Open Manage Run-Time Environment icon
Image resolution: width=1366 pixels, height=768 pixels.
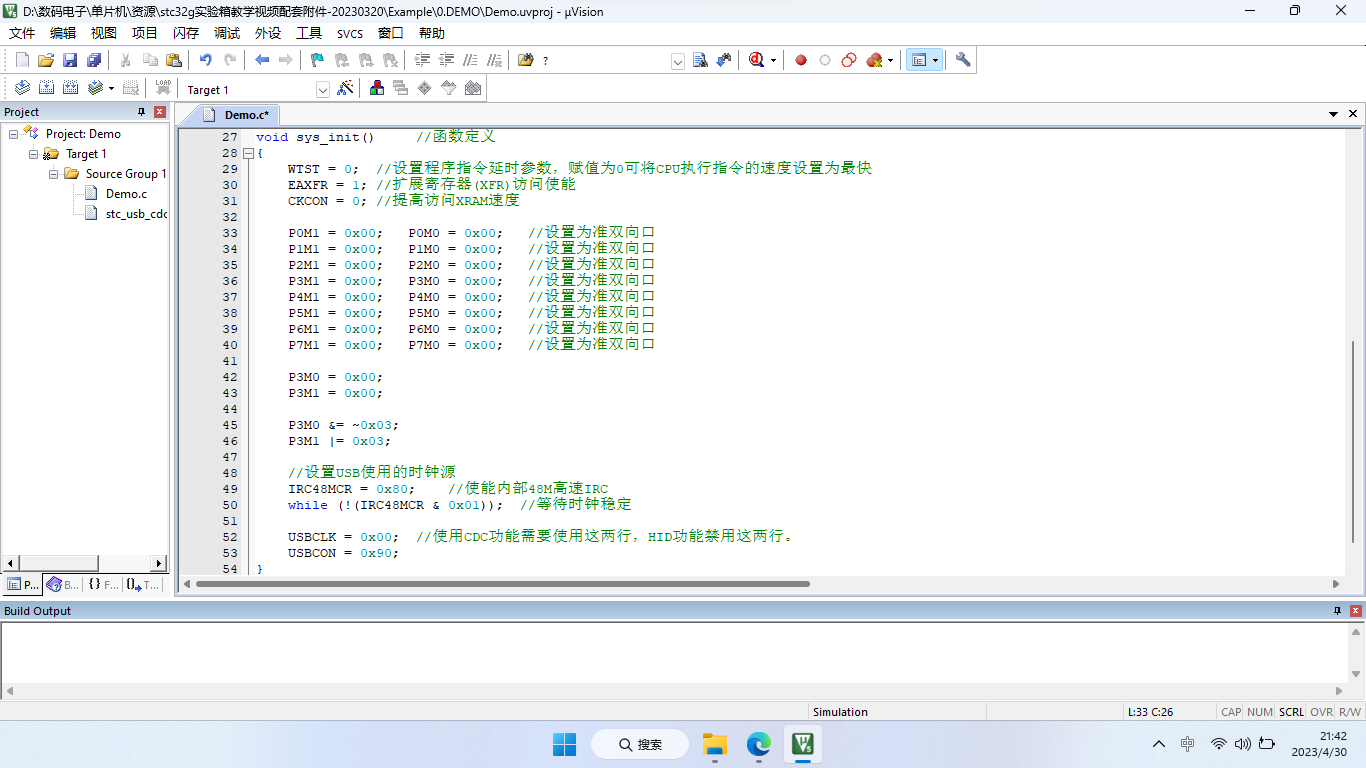tap(425, 88)
